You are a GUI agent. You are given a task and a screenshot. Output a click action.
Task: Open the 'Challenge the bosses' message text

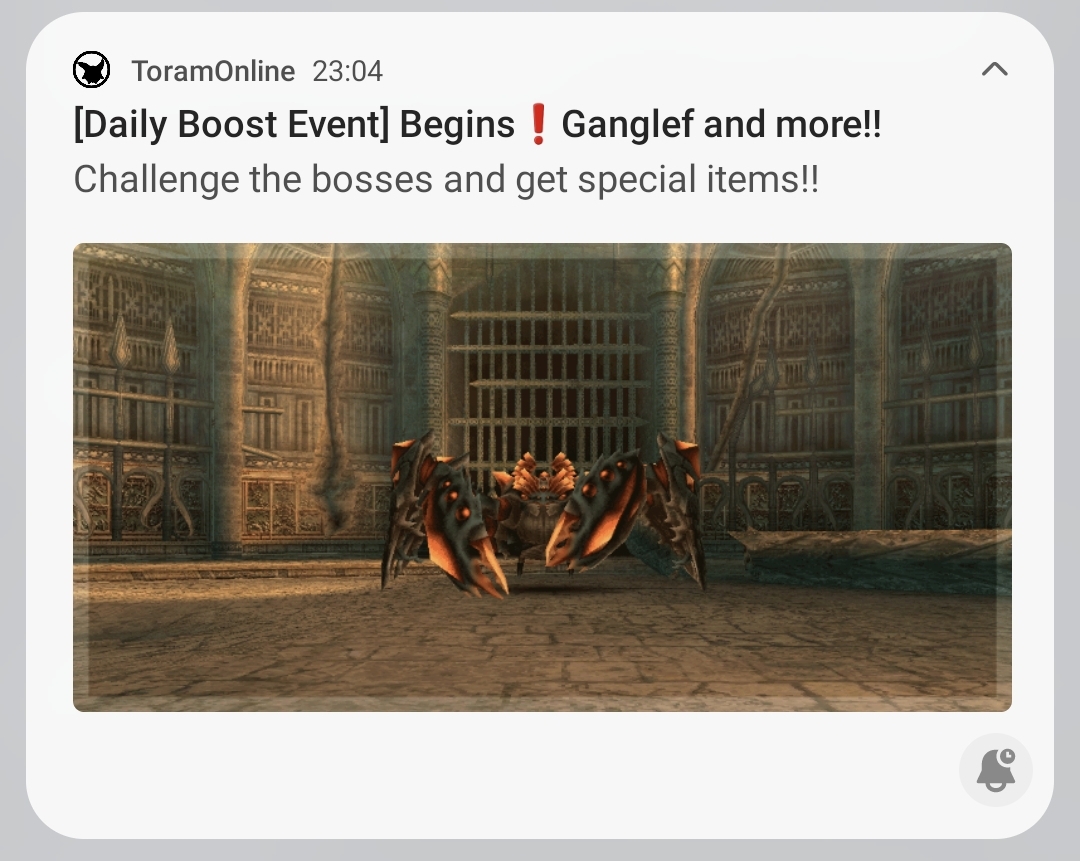[x=446, y=180]
